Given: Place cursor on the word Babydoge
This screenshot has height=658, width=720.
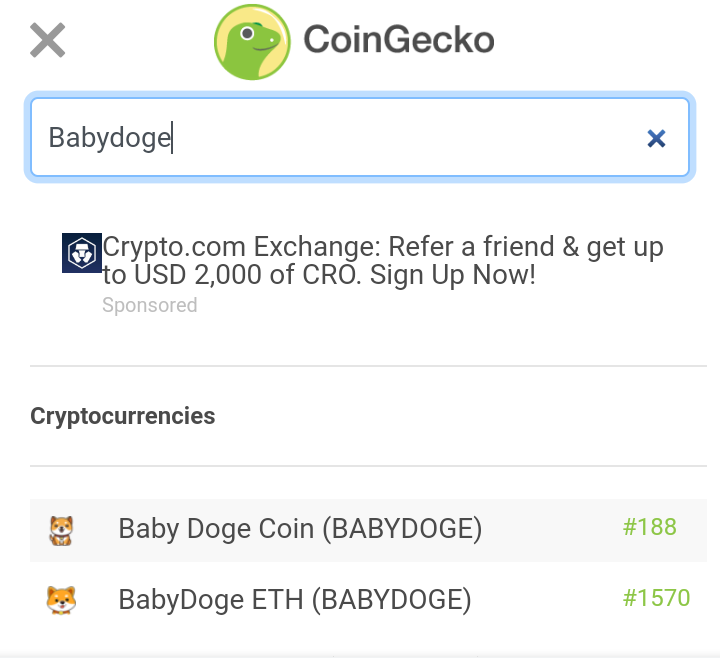Looking at the screenshot, I should tap(110, 138).
